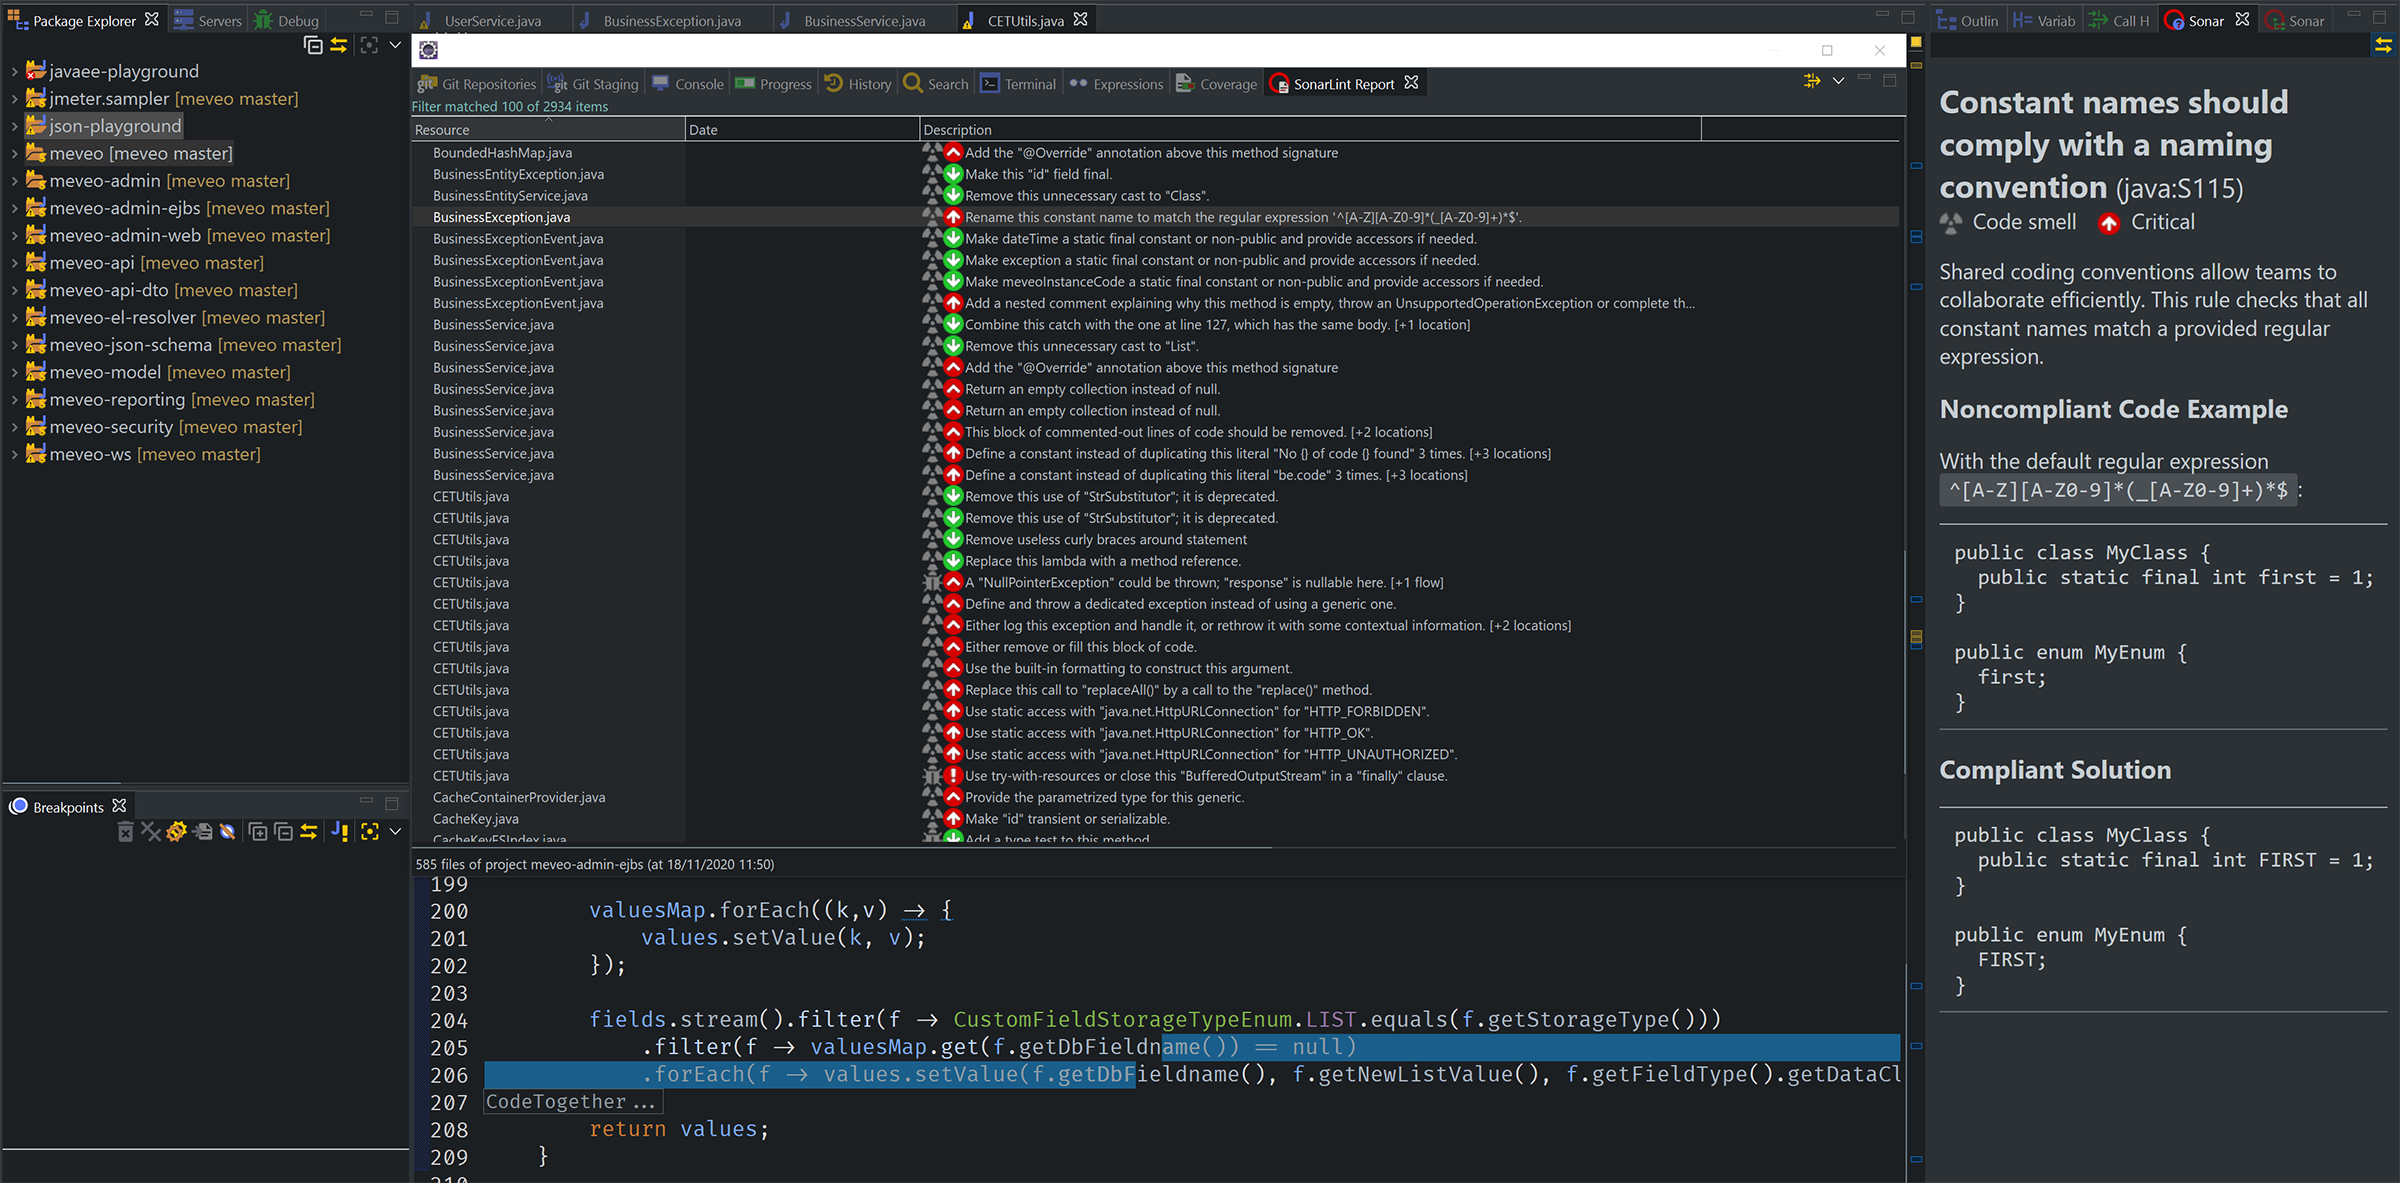
Task: Close the Breakpoints view tab
Action: coord(119,806)
